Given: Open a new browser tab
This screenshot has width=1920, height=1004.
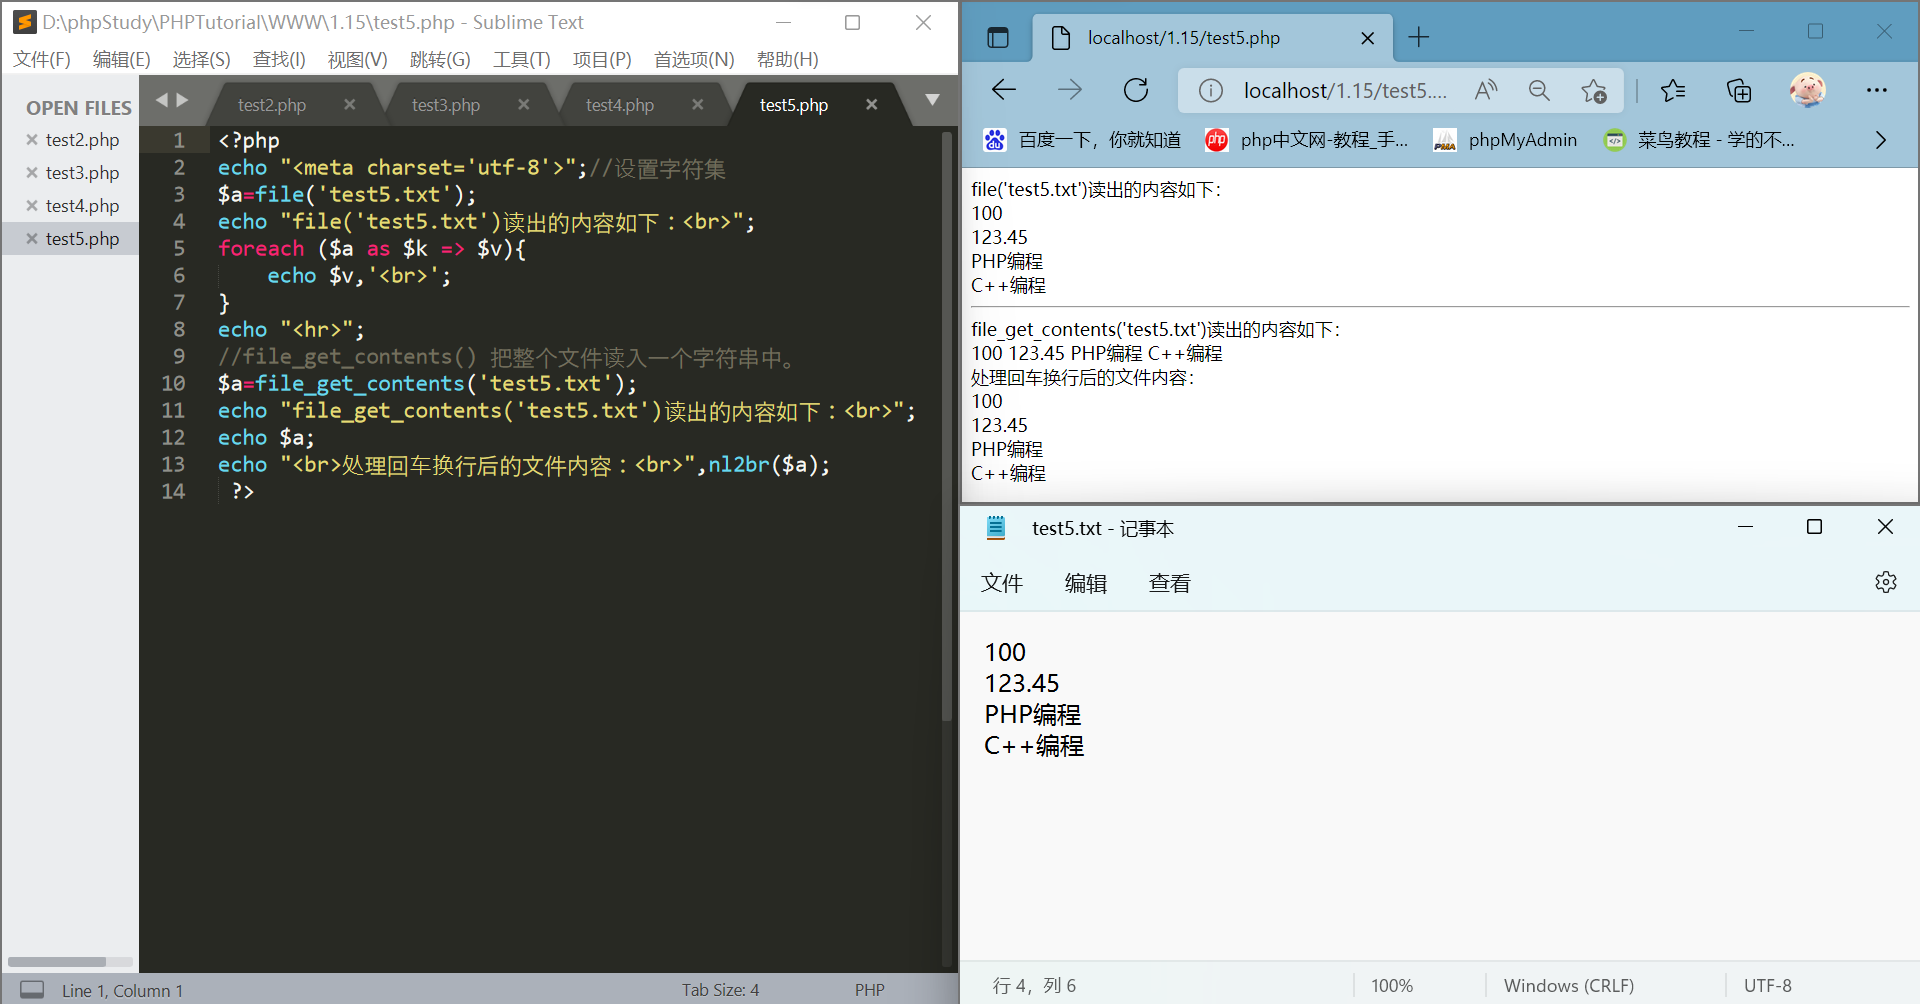Looking at the screenshot, I should 1418,38.
